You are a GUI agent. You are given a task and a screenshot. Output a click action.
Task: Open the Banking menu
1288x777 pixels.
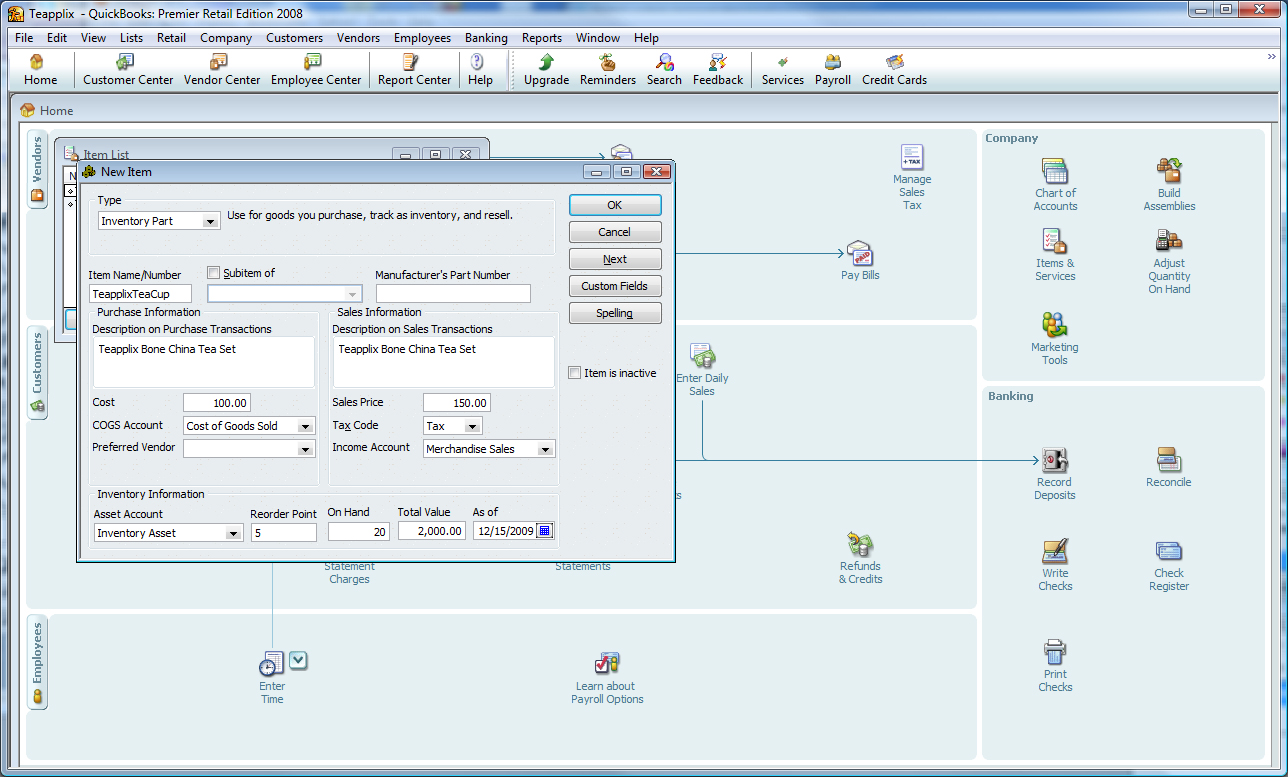click(x=486, y=38)
